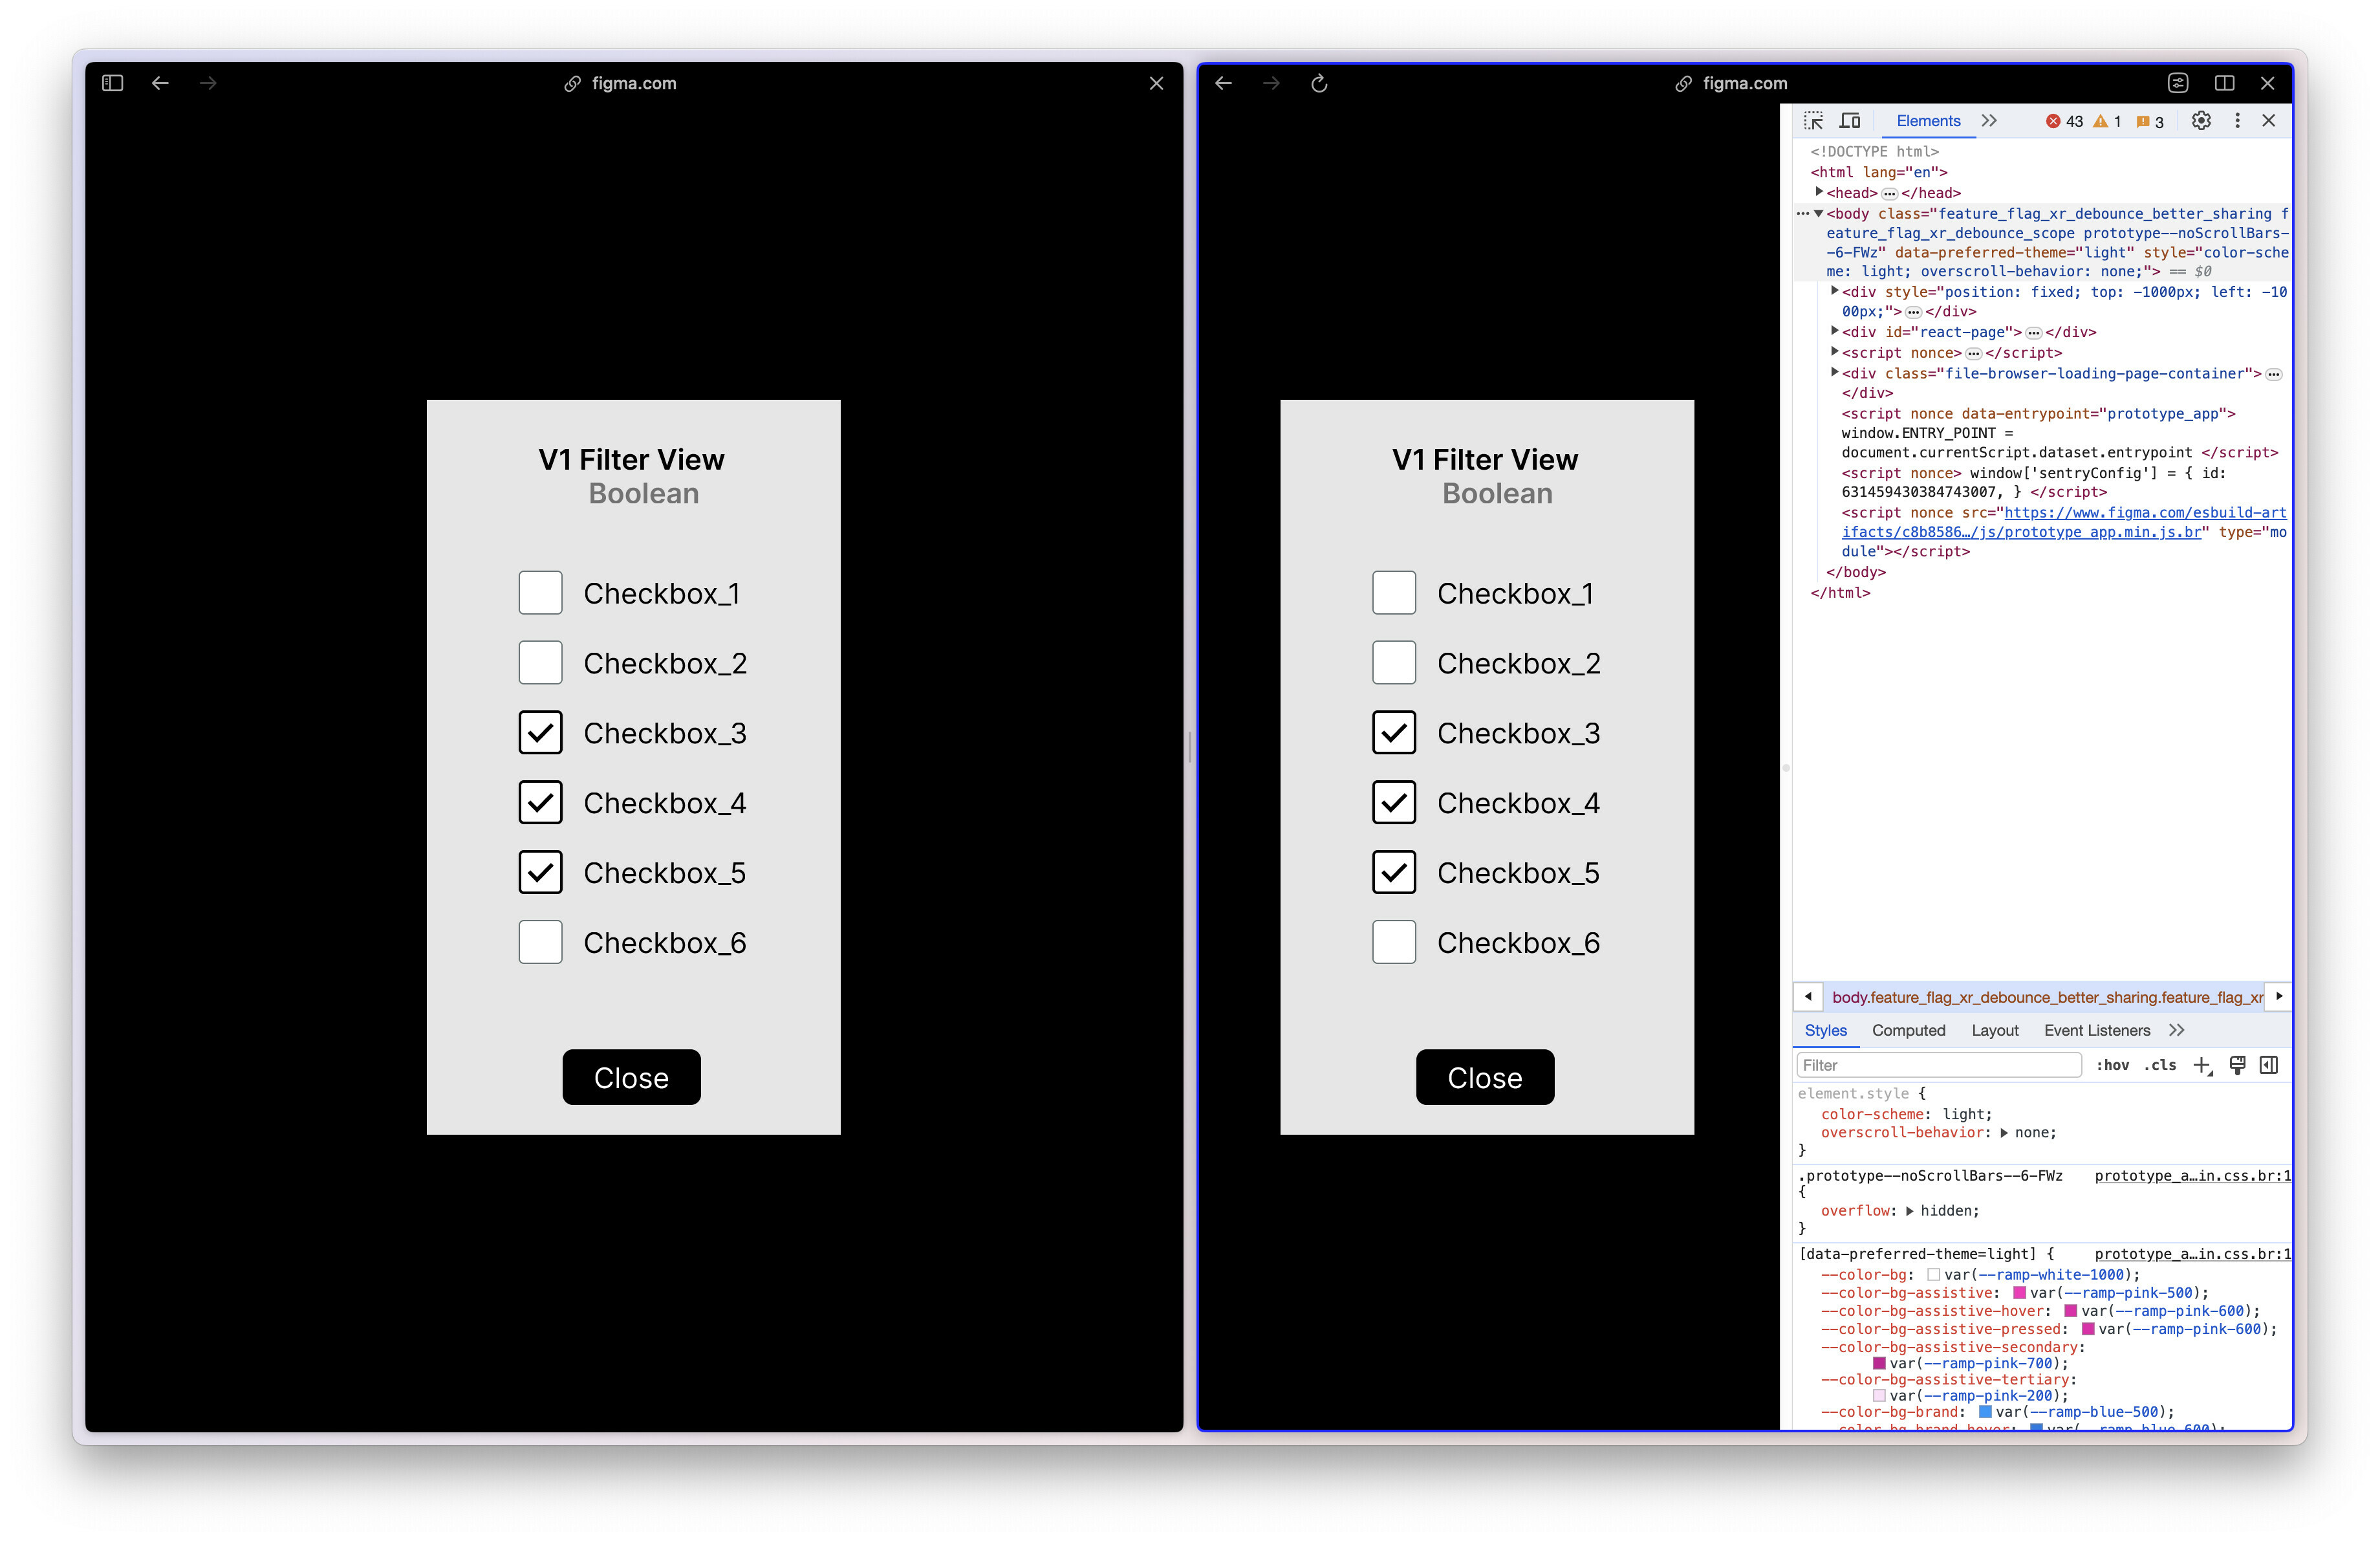
Task: Click link icon beside right figma.com address
Action: pos(1684,84)
